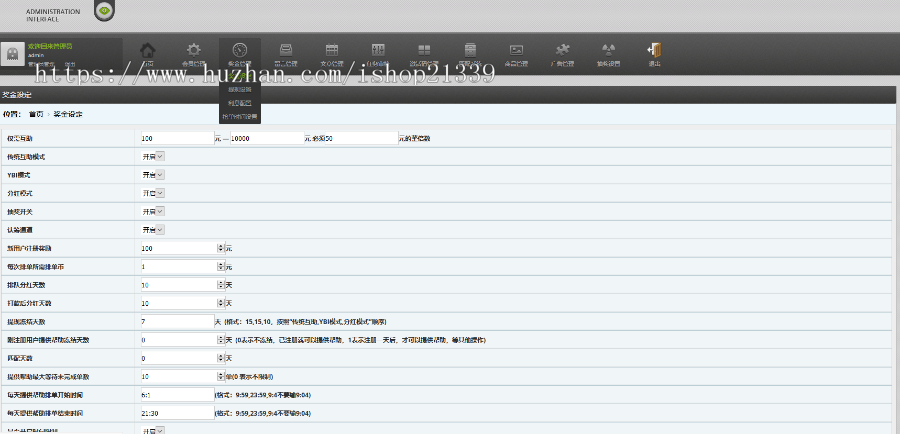This screenshot has height=434, width=900.
Task: Click 奖金设定 in the breadcrumb trail
Action: click(68, 114)
